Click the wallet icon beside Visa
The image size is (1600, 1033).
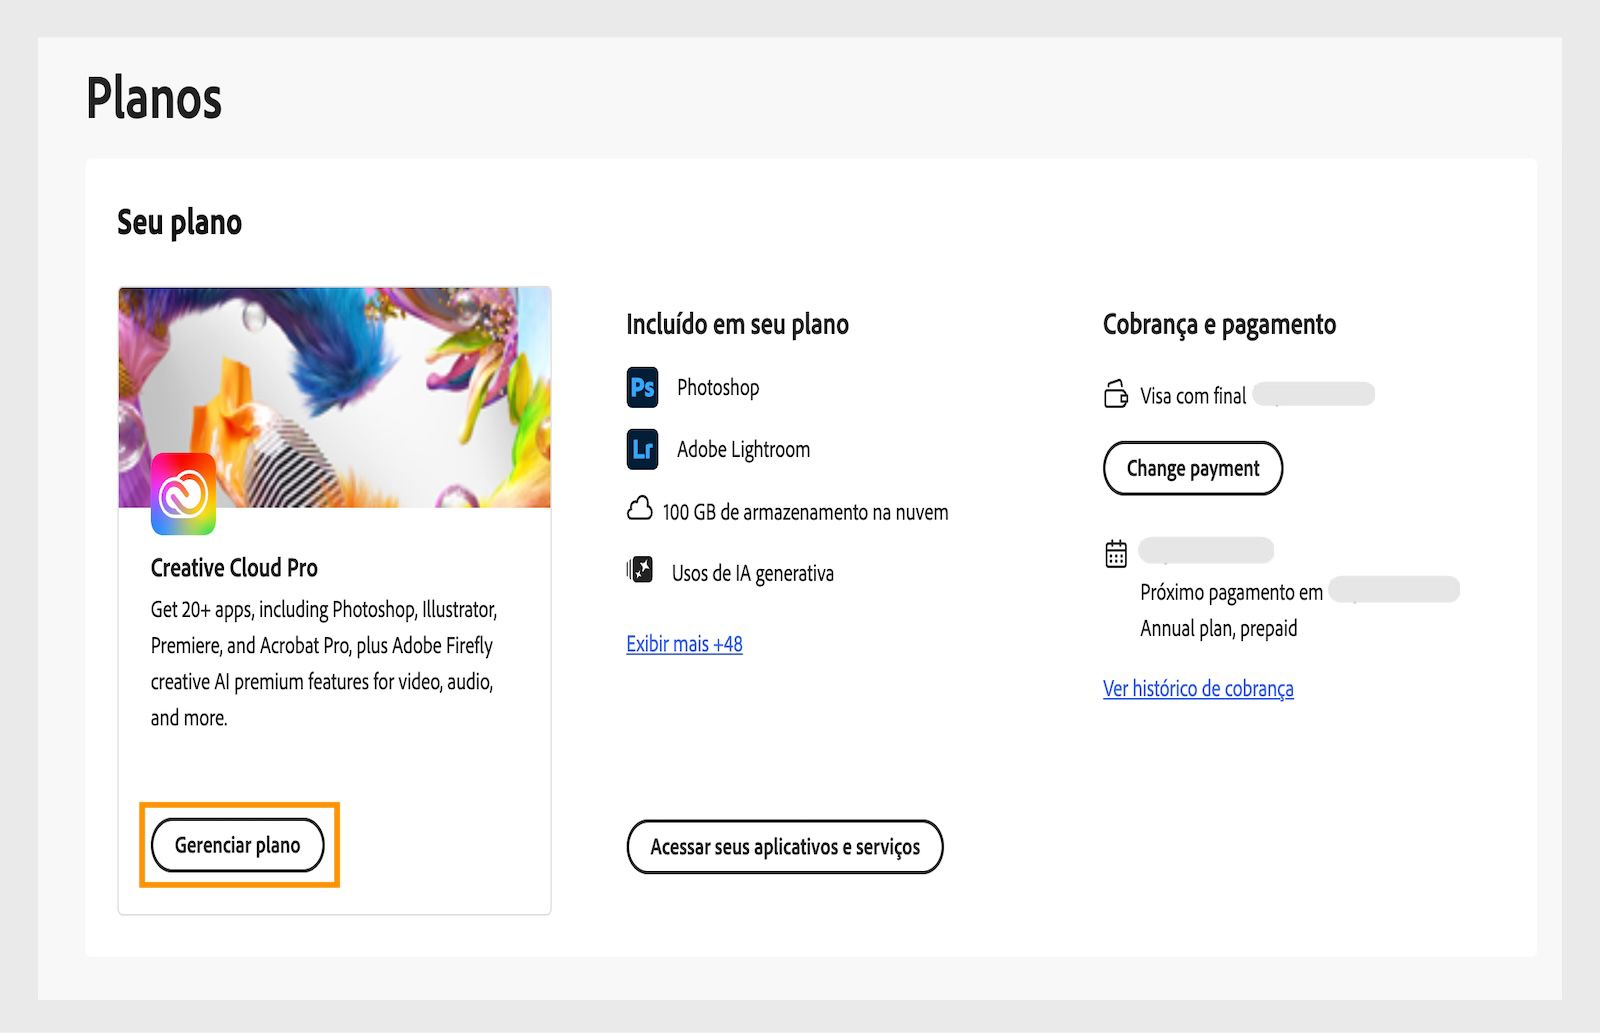(x=1116, y=394)
